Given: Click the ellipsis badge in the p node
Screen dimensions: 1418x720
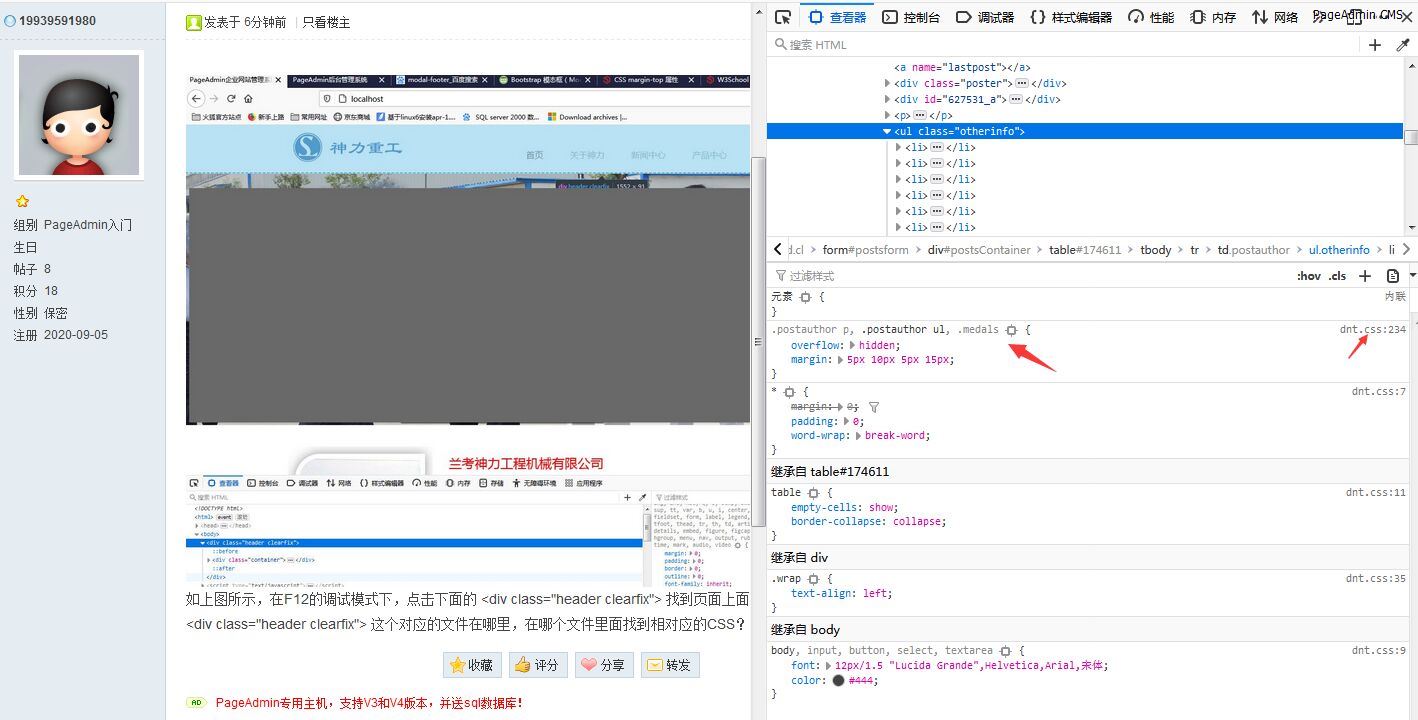Looking at the screenshot, I should [x=920, y=115].
